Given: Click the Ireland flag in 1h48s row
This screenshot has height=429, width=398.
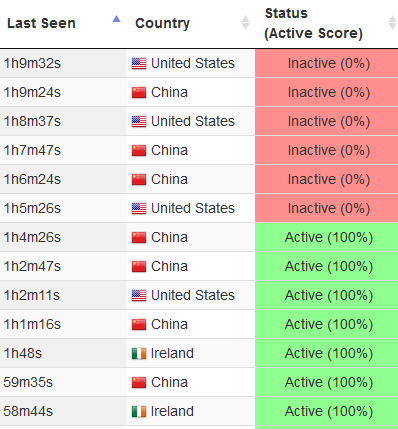Looking at the screenshot, I should [139, 353].
